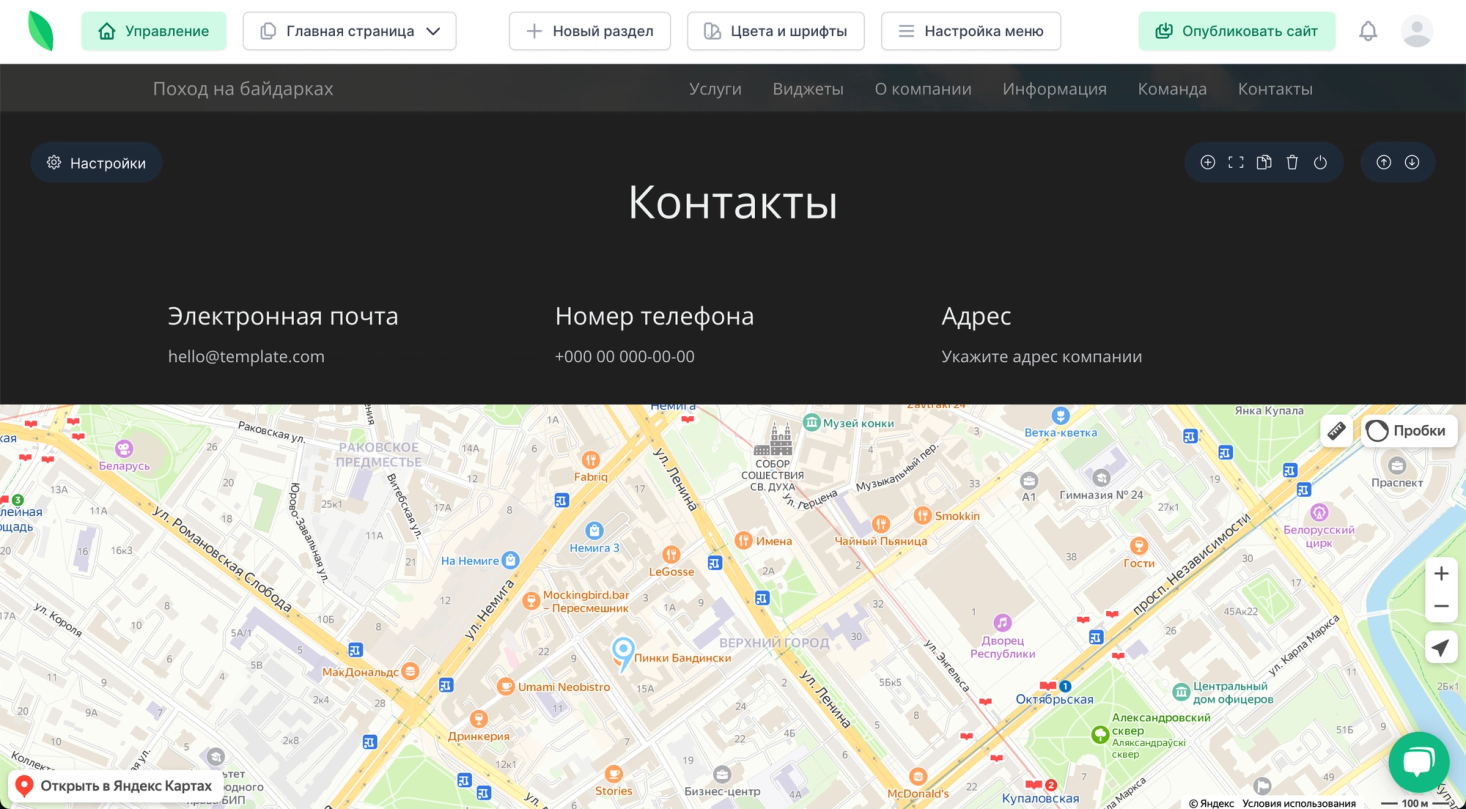Expand the Главная страница page dropdown
The width and height of the screenshot is (1466, 809).
click(x=350, y=31)
